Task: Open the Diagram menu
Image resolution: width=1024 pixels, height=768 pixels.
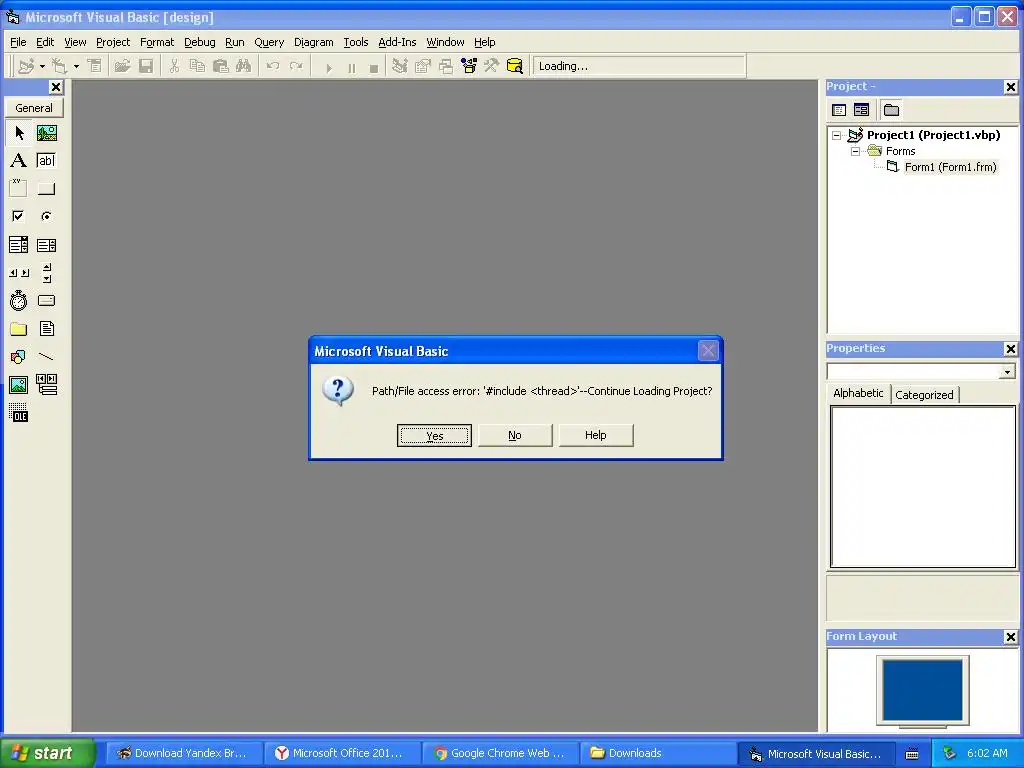Action: (x=313, y=42)
